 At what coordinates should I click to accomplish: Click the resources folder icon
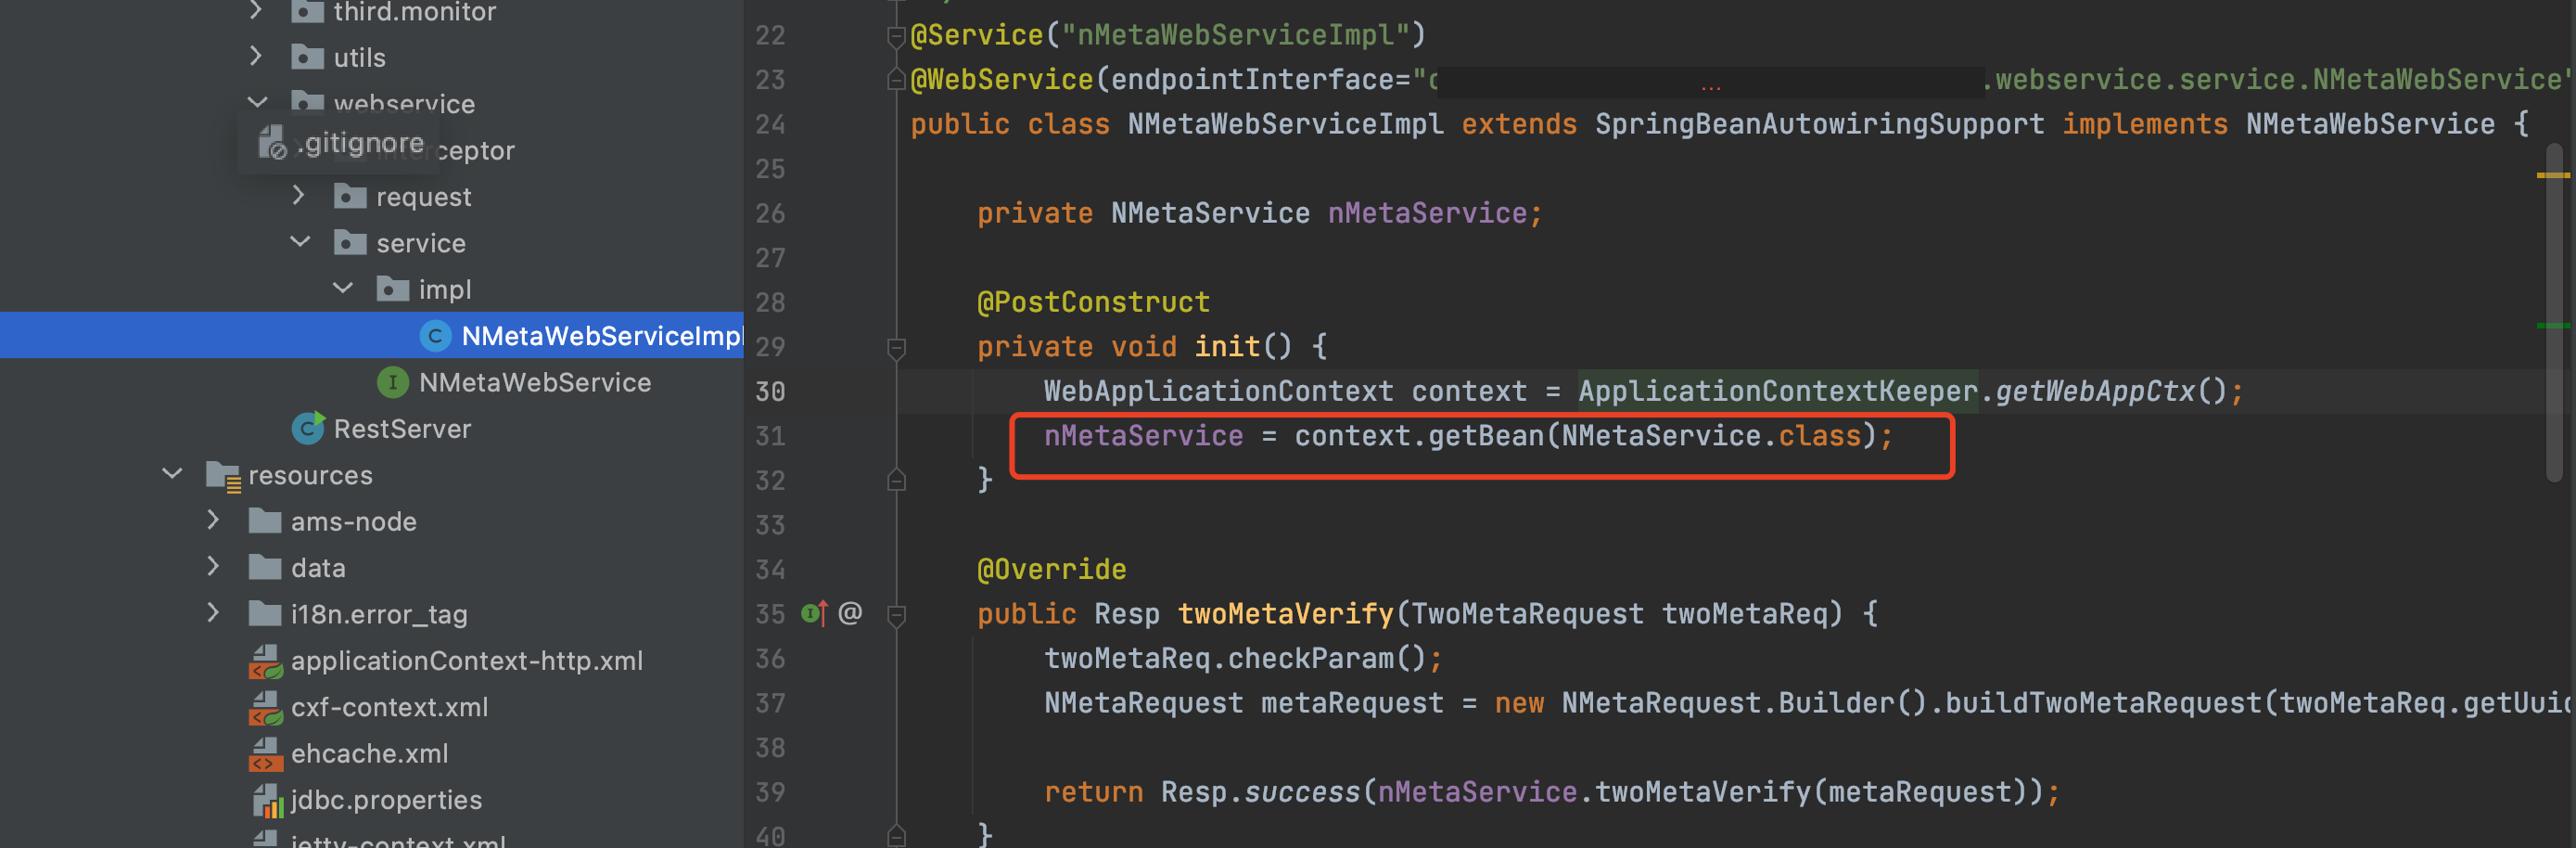click(x=223, y=475)
